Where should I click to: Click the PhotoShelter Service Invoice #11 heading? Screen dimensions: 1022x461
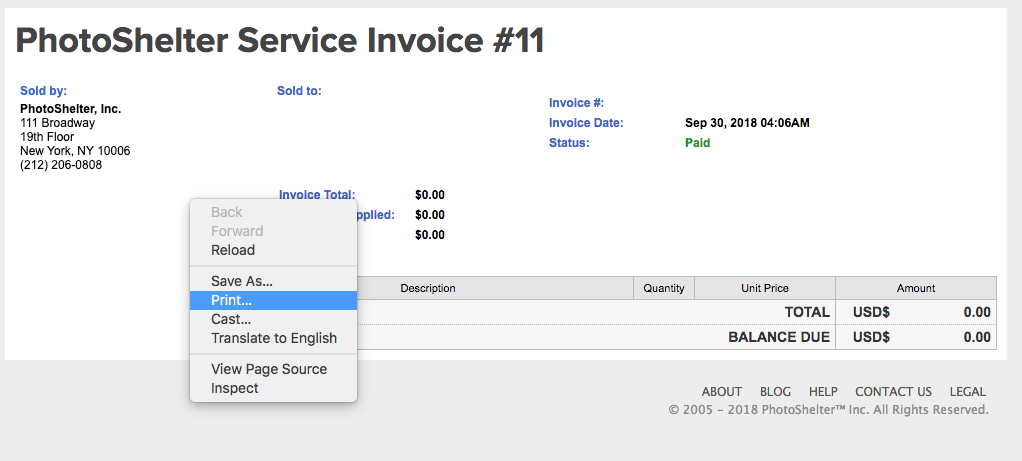(x=280, y=41)
